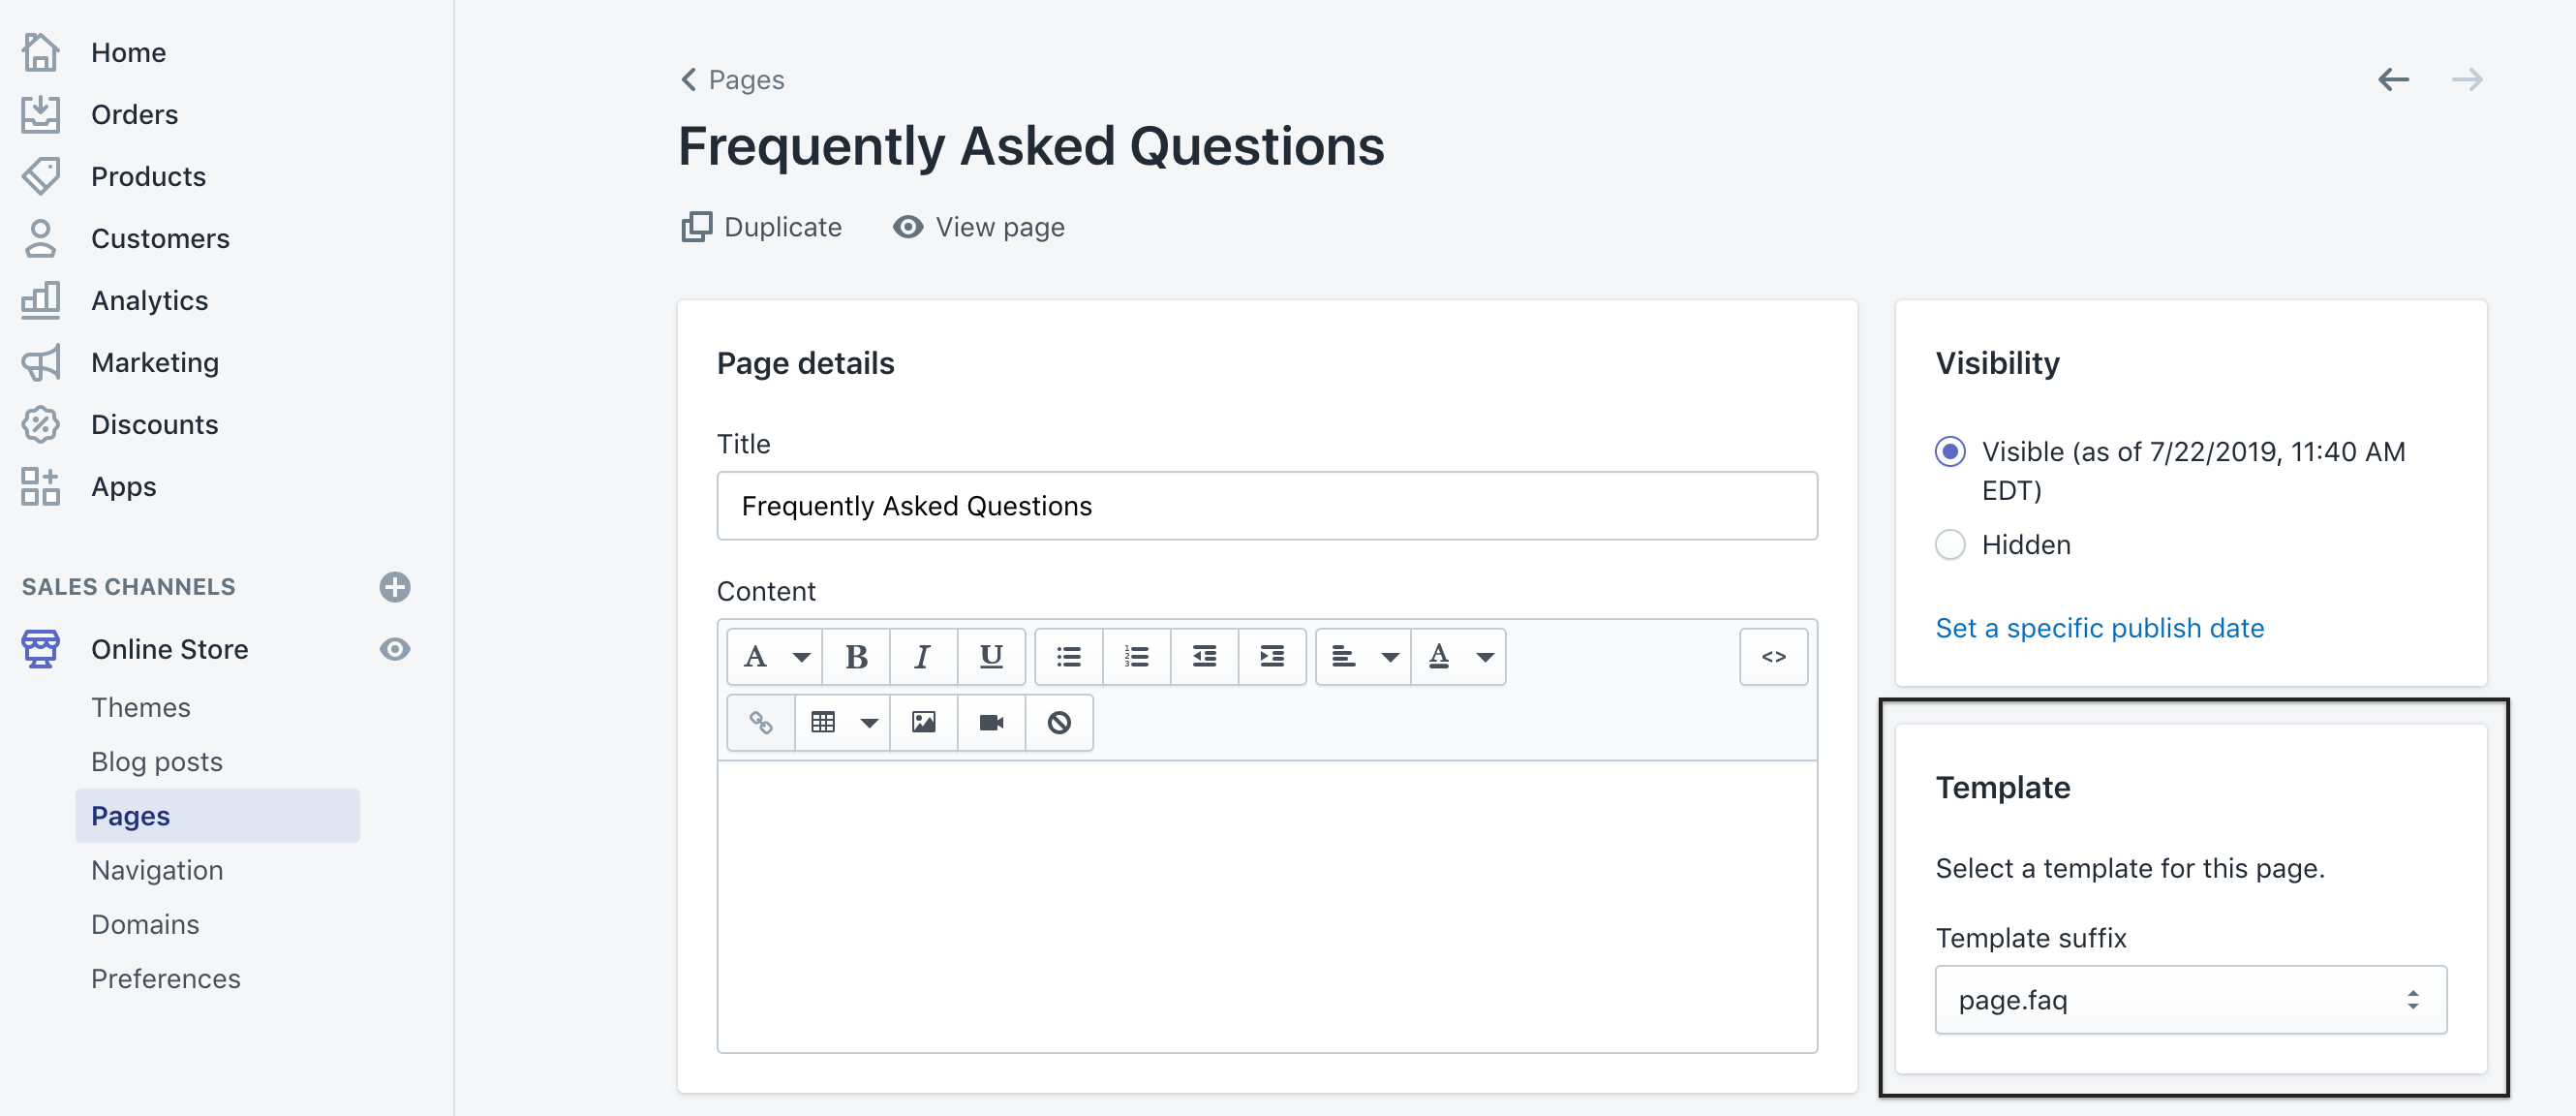Insert an image into the content
Screen dimensions: 2576x1116
pos(923,722)
